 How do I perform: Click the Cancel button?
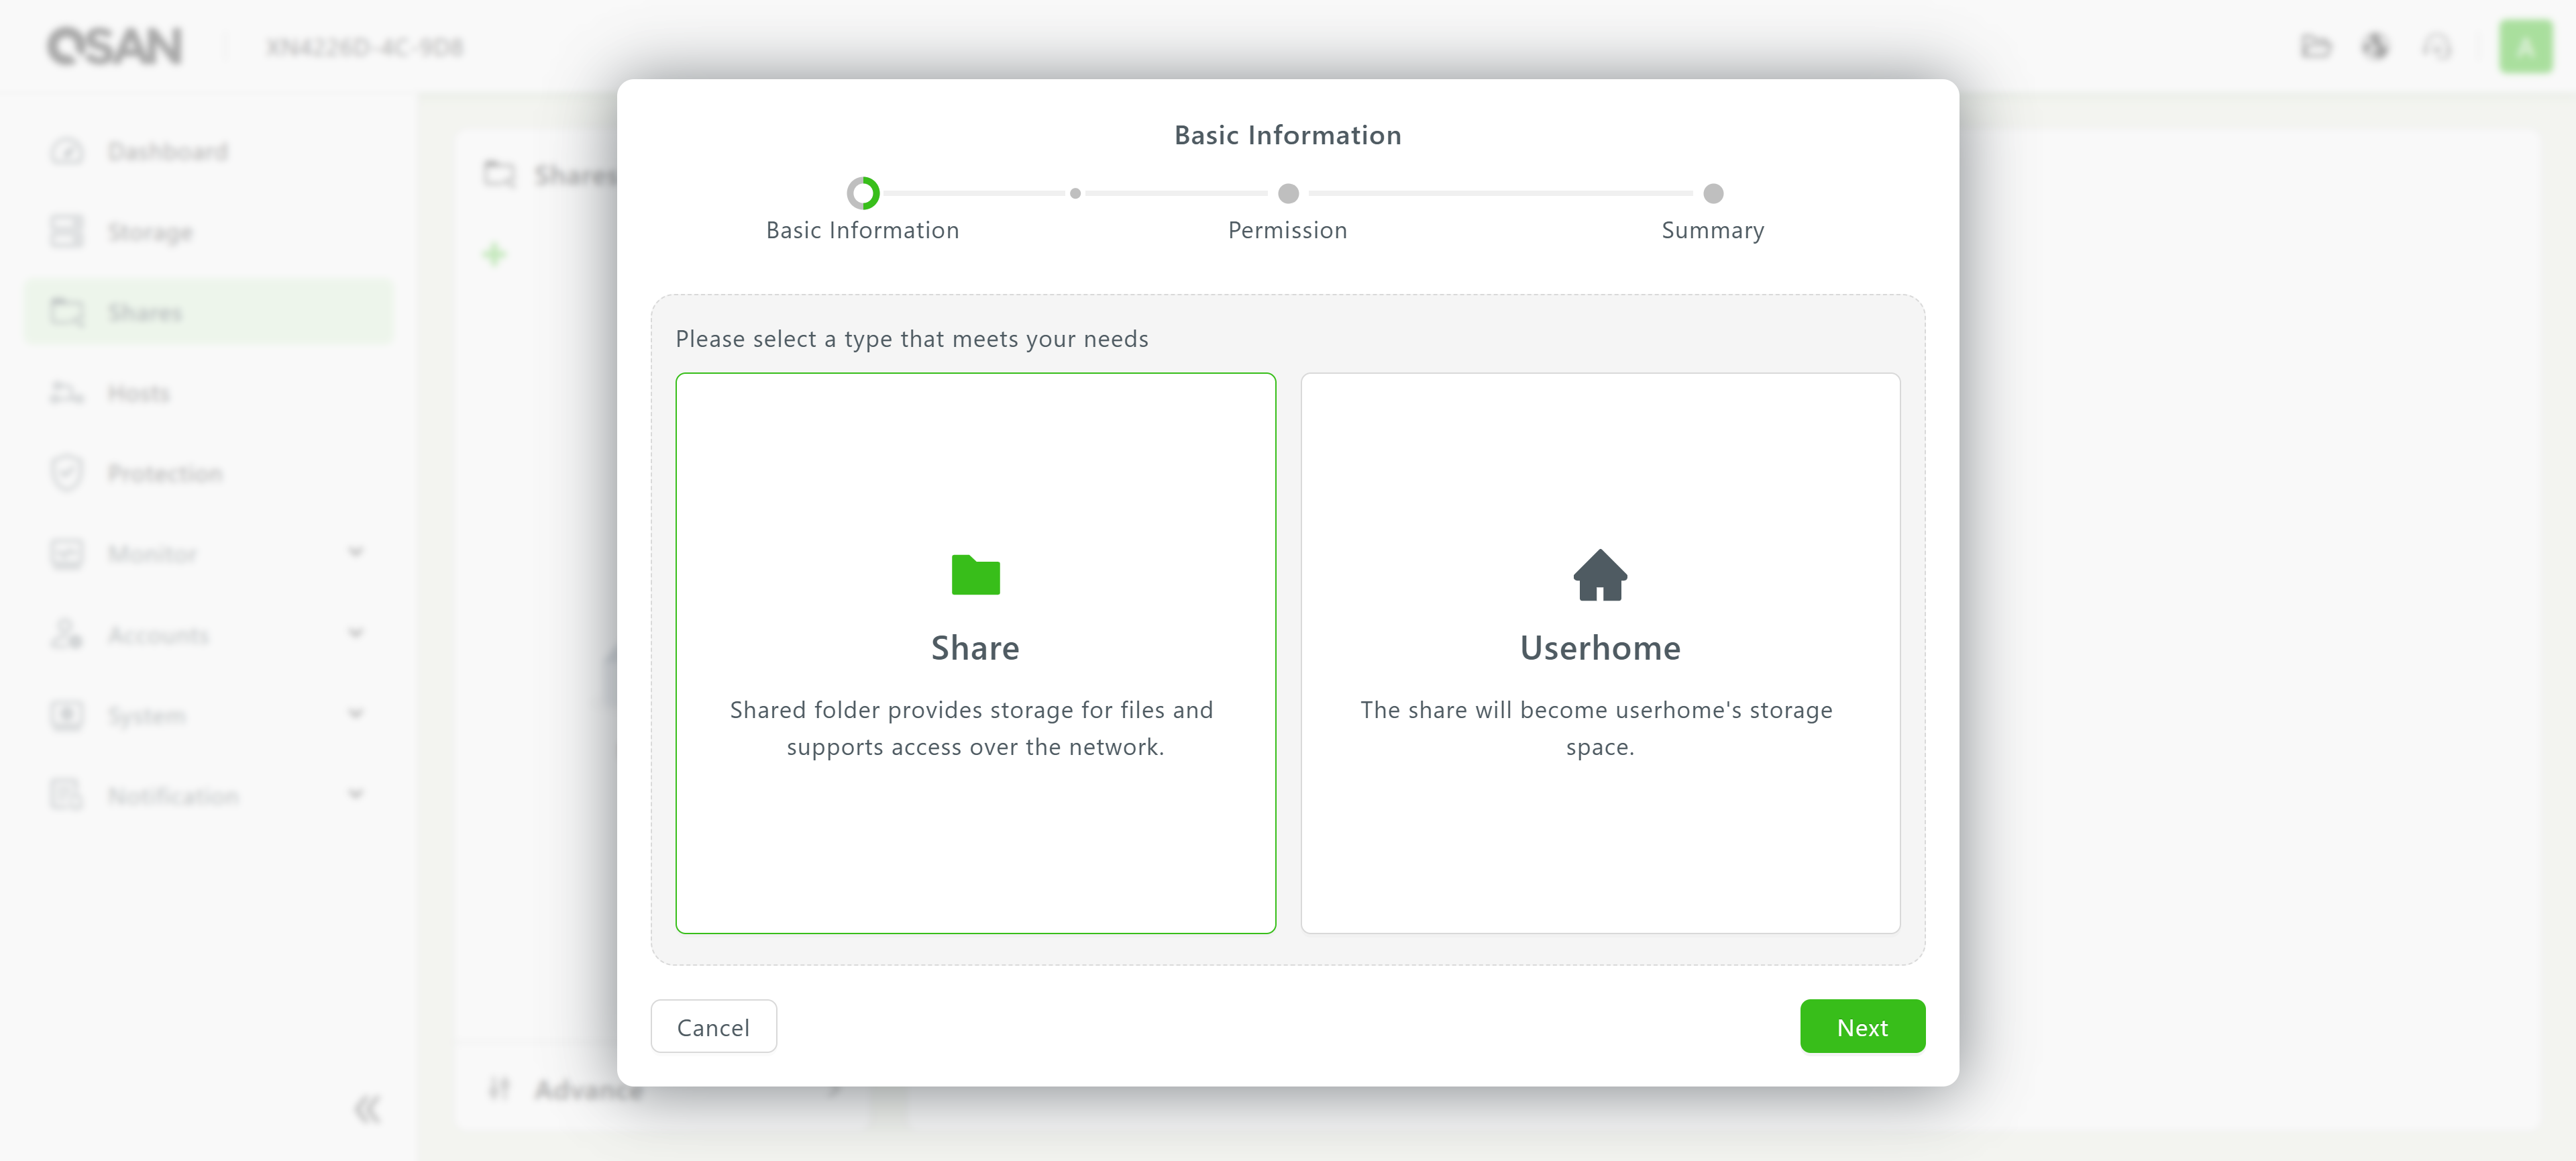[x=713, y=1026]
